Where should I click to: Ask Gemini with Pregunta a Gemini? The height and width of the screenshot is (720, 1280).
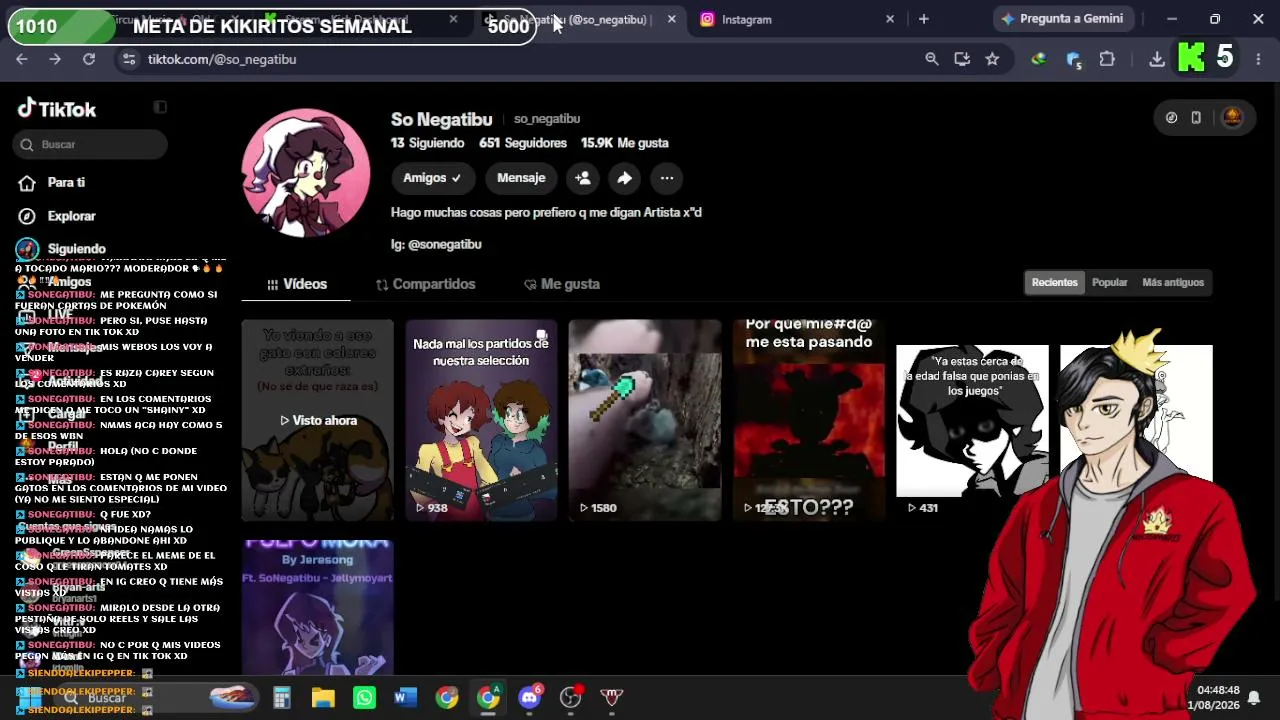pos(1062,19)
